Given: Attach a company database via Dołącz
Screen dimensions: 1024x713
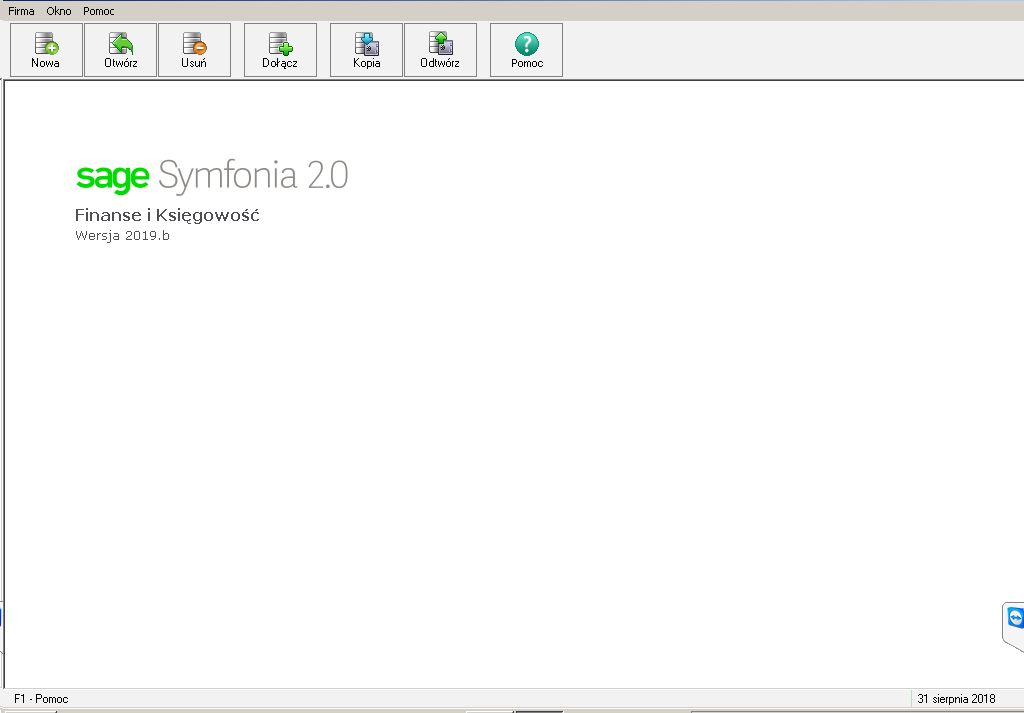Looking at the screenshot, I should (x=280, y=50).
